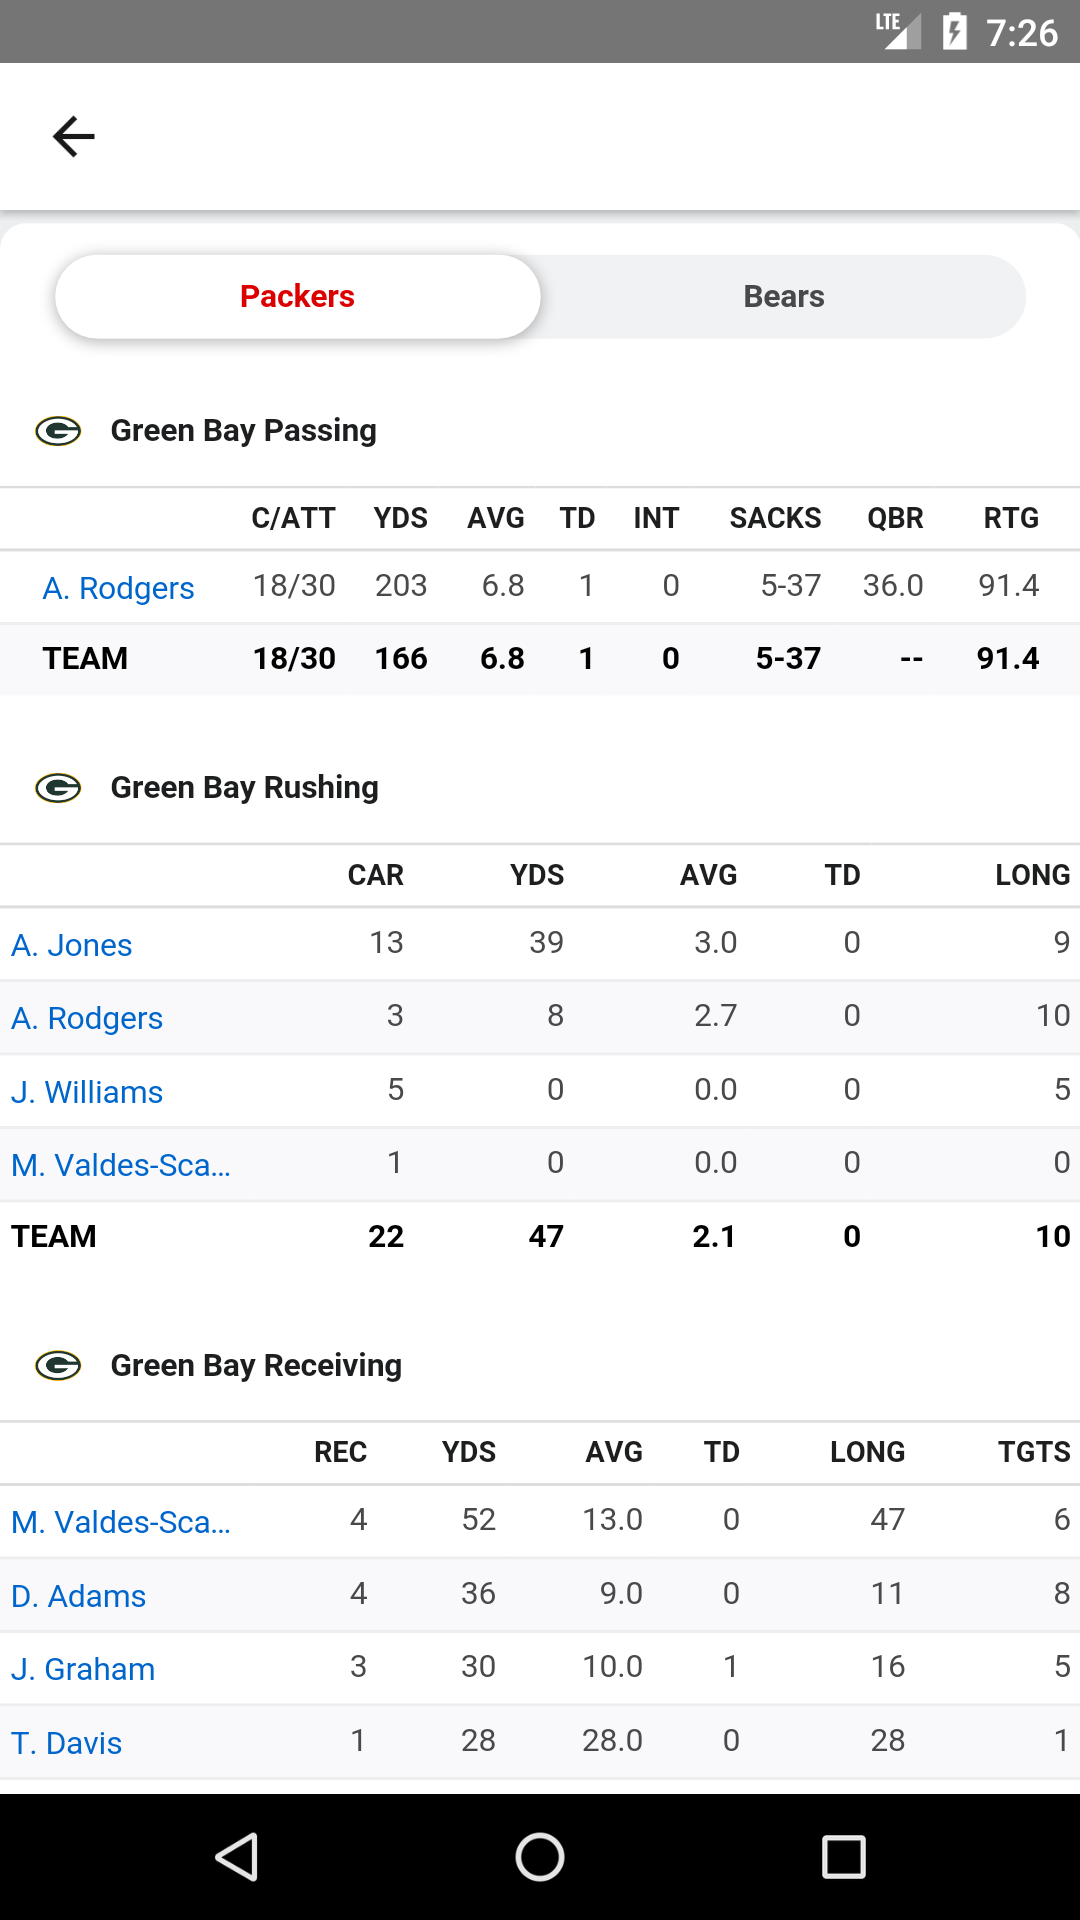1080x1920 pixels.
Task: Tap J. Williams player link
Action: pyautogui.click(x=87, y=1092)
